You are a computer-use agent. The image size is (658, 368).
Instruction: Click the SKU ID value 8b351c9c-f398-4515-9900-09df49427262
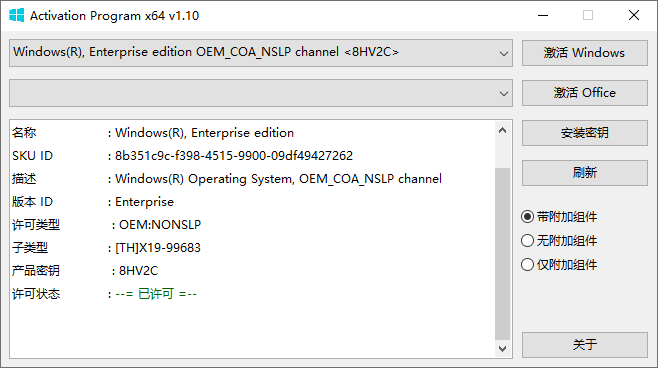click(234, 156)
